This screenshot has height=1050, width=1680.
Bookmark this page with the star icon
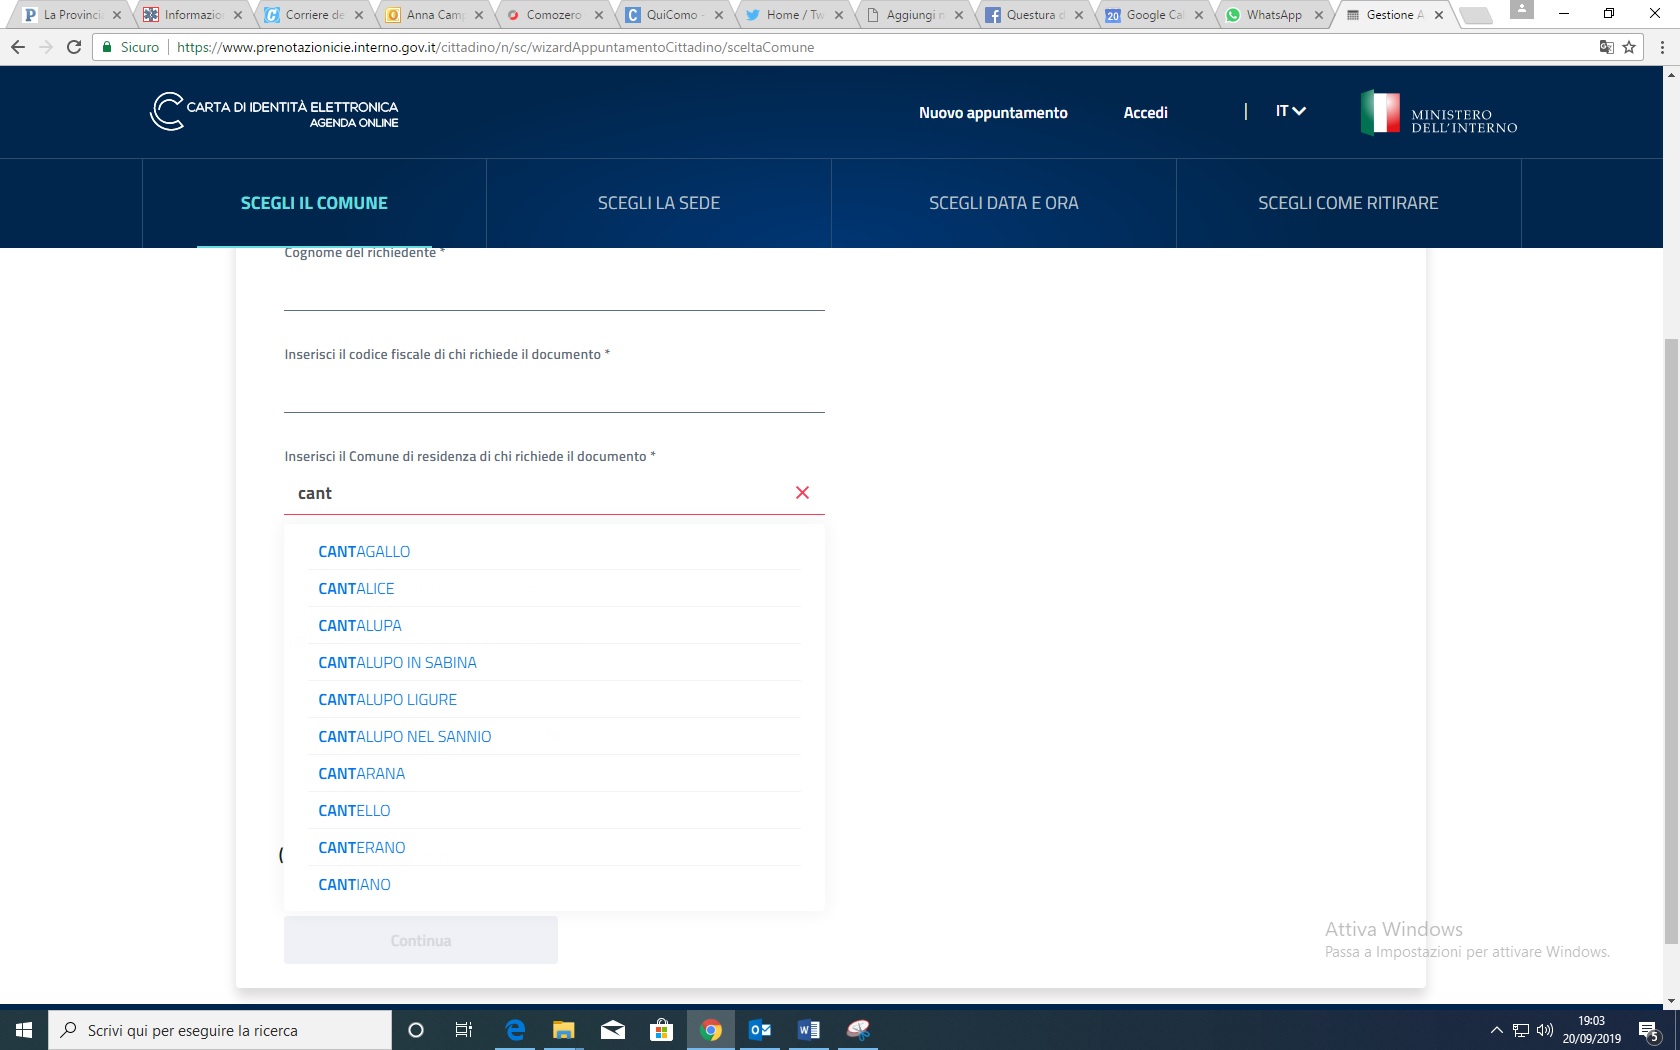[1629, 47]
